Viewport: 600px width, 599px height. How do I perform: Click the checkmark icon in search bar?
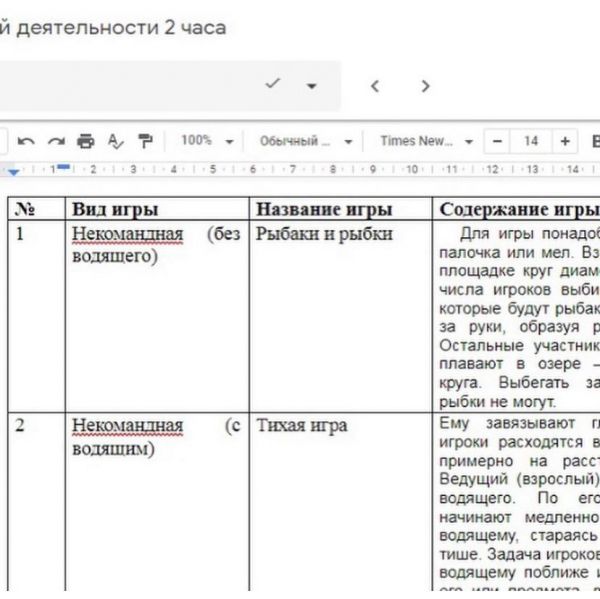click(x=272, y=85)
